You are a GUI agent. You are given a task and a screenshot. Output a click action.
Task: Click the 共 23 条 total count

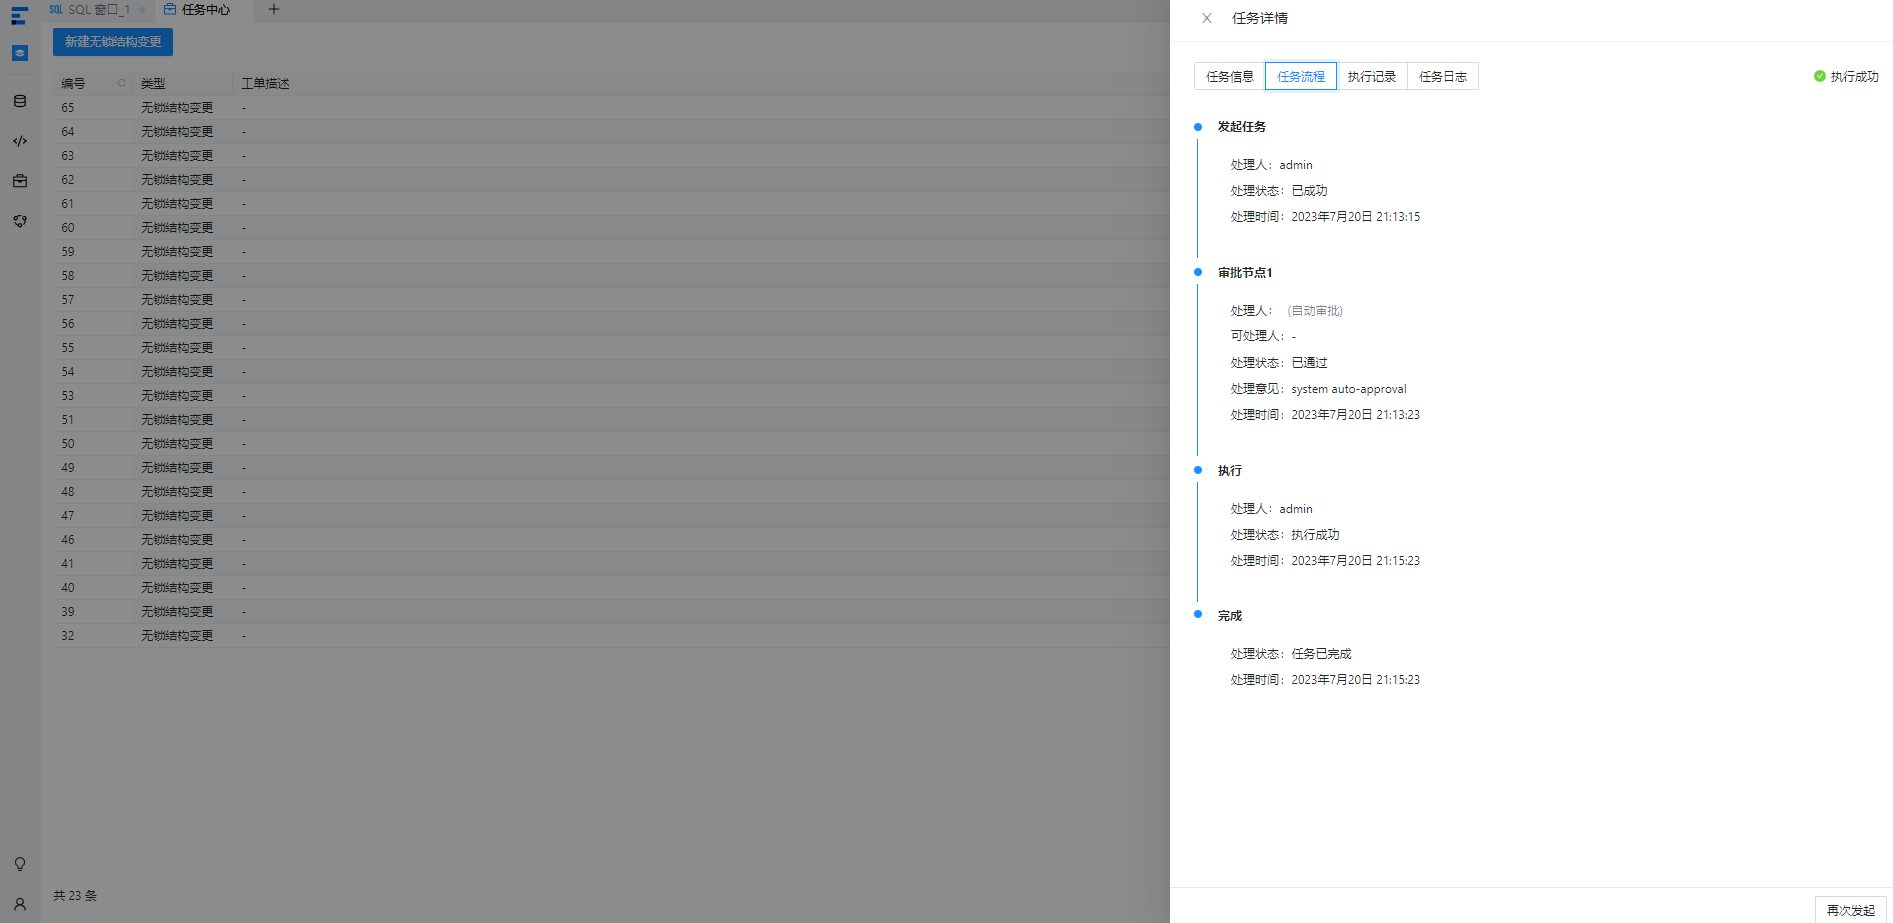pyautogui.click(x=75, y=896)
